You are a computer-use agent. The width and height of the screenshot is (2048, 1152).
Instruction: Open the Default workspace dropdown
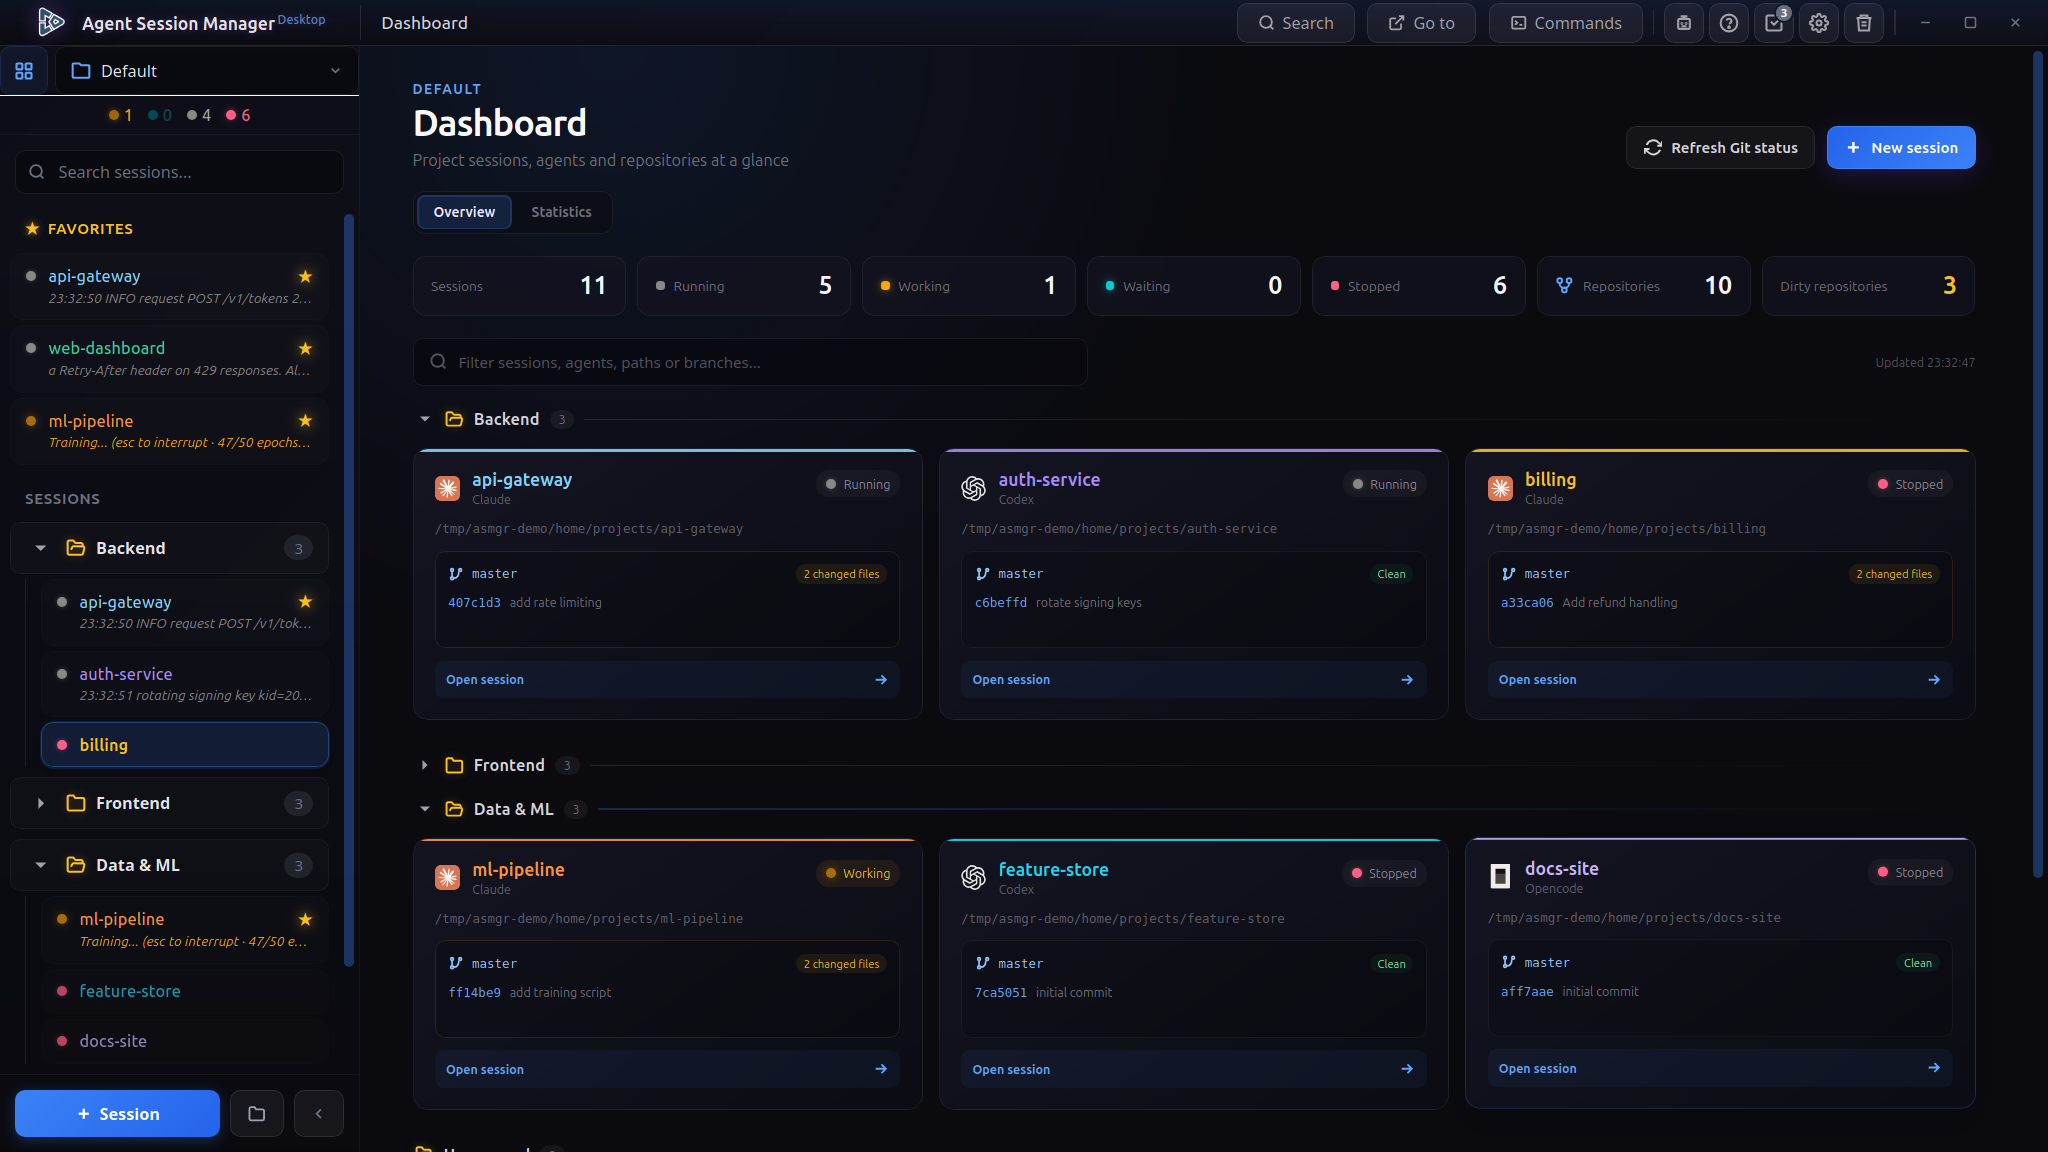[207, 71]
